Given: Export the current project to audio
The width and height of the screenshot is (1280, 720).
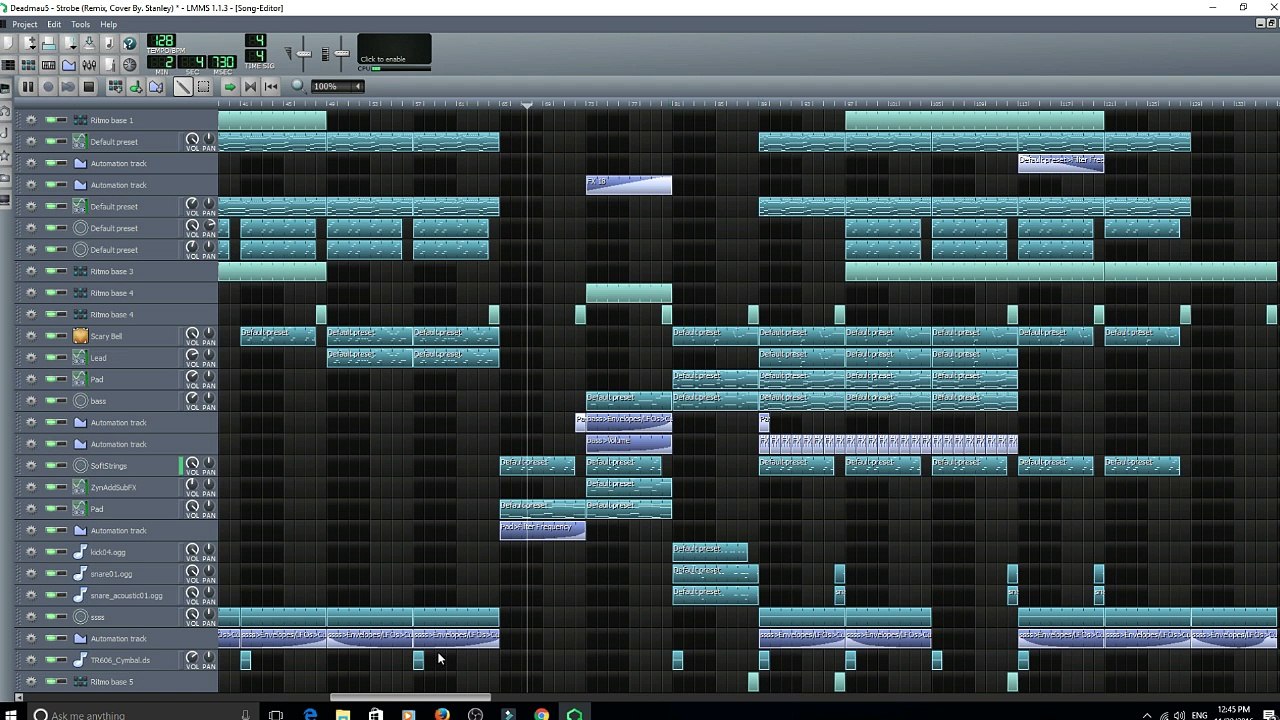Looking at the screenshot, I should [109, 43].
